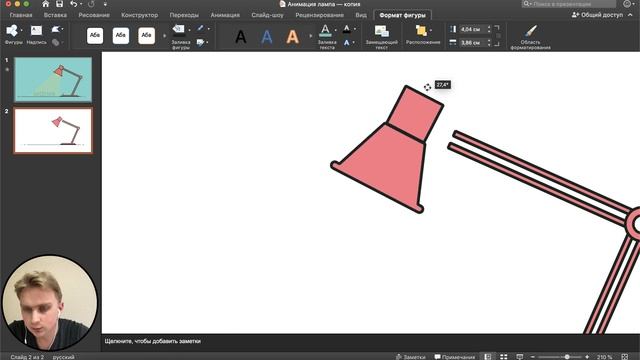The image size is (640, 360).
Task: Select the Формат фигуры tab
Action: pos(402,15)
